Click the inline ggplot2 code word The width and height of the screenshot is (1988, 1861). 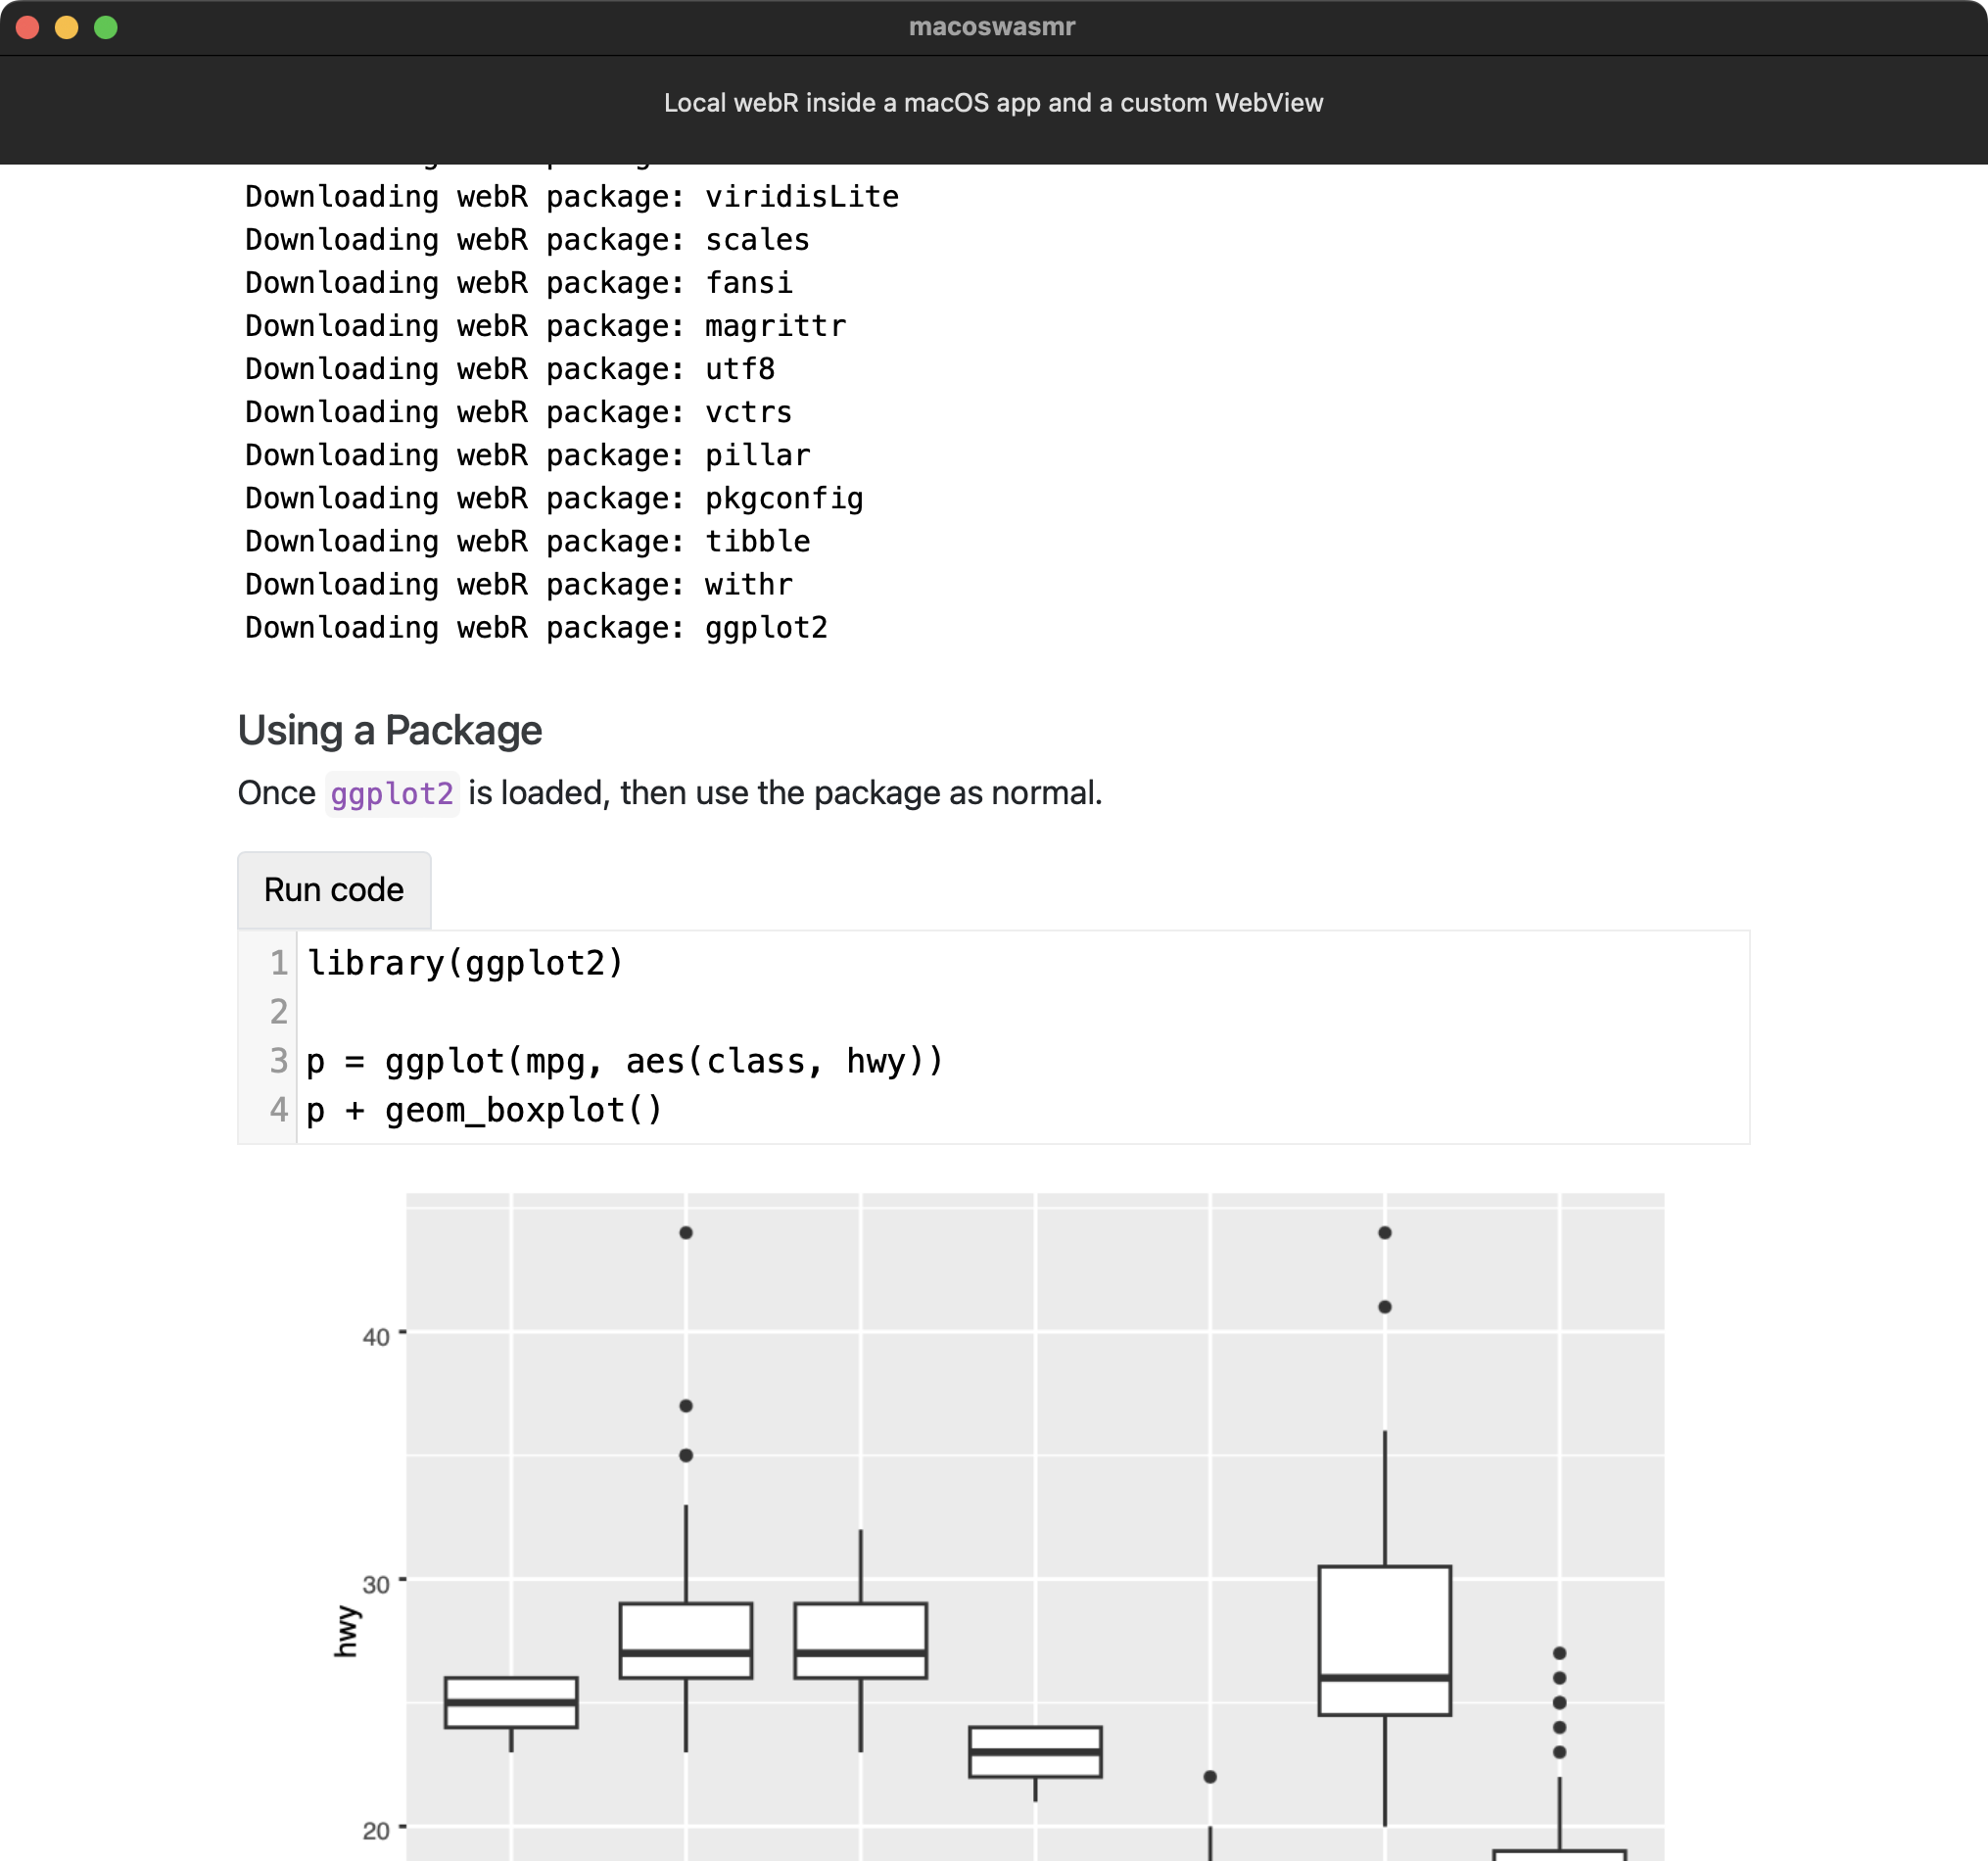point(392,793)
